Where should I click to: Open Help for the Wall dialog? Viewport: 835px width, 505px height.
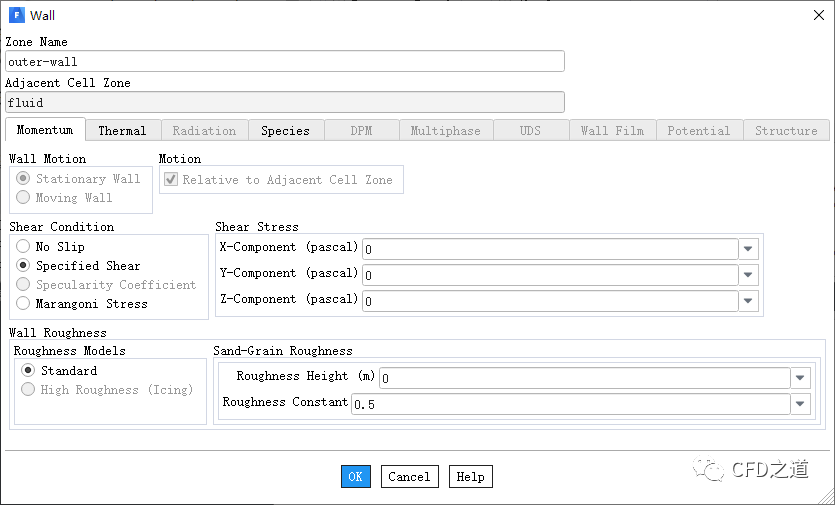tap(470, 477)
